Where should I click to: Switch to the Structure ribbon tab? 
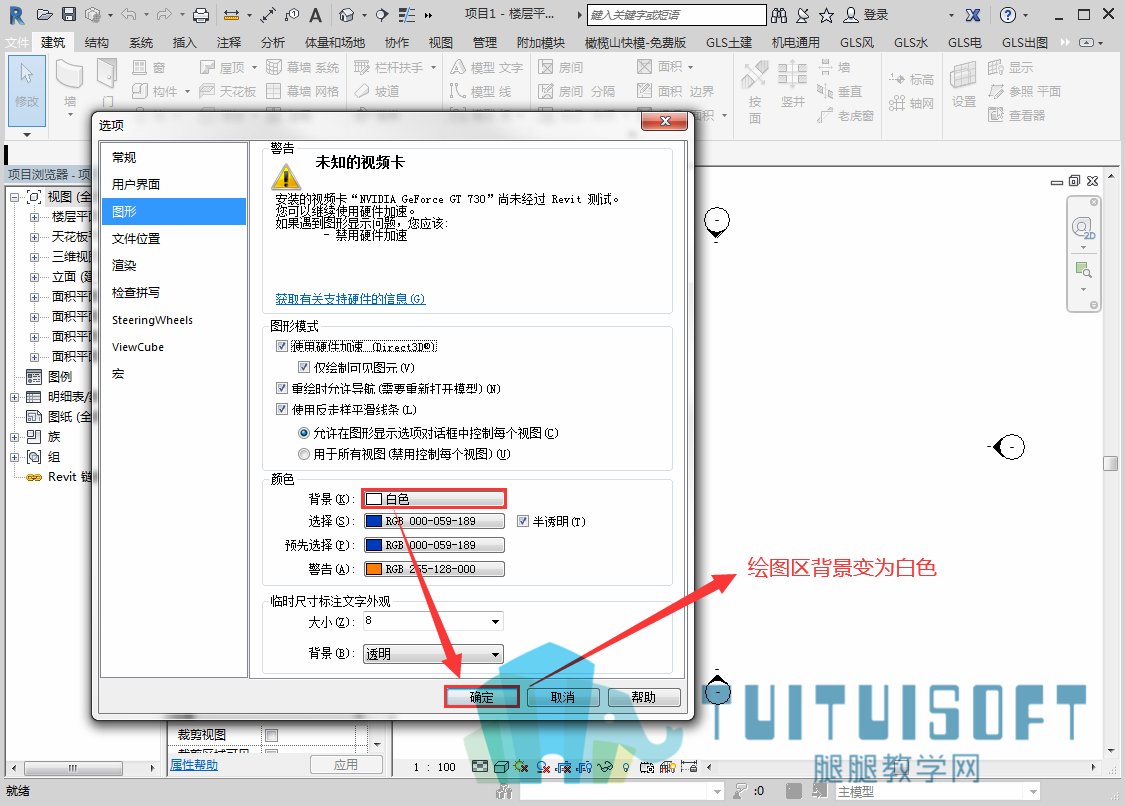coord(97,42)
